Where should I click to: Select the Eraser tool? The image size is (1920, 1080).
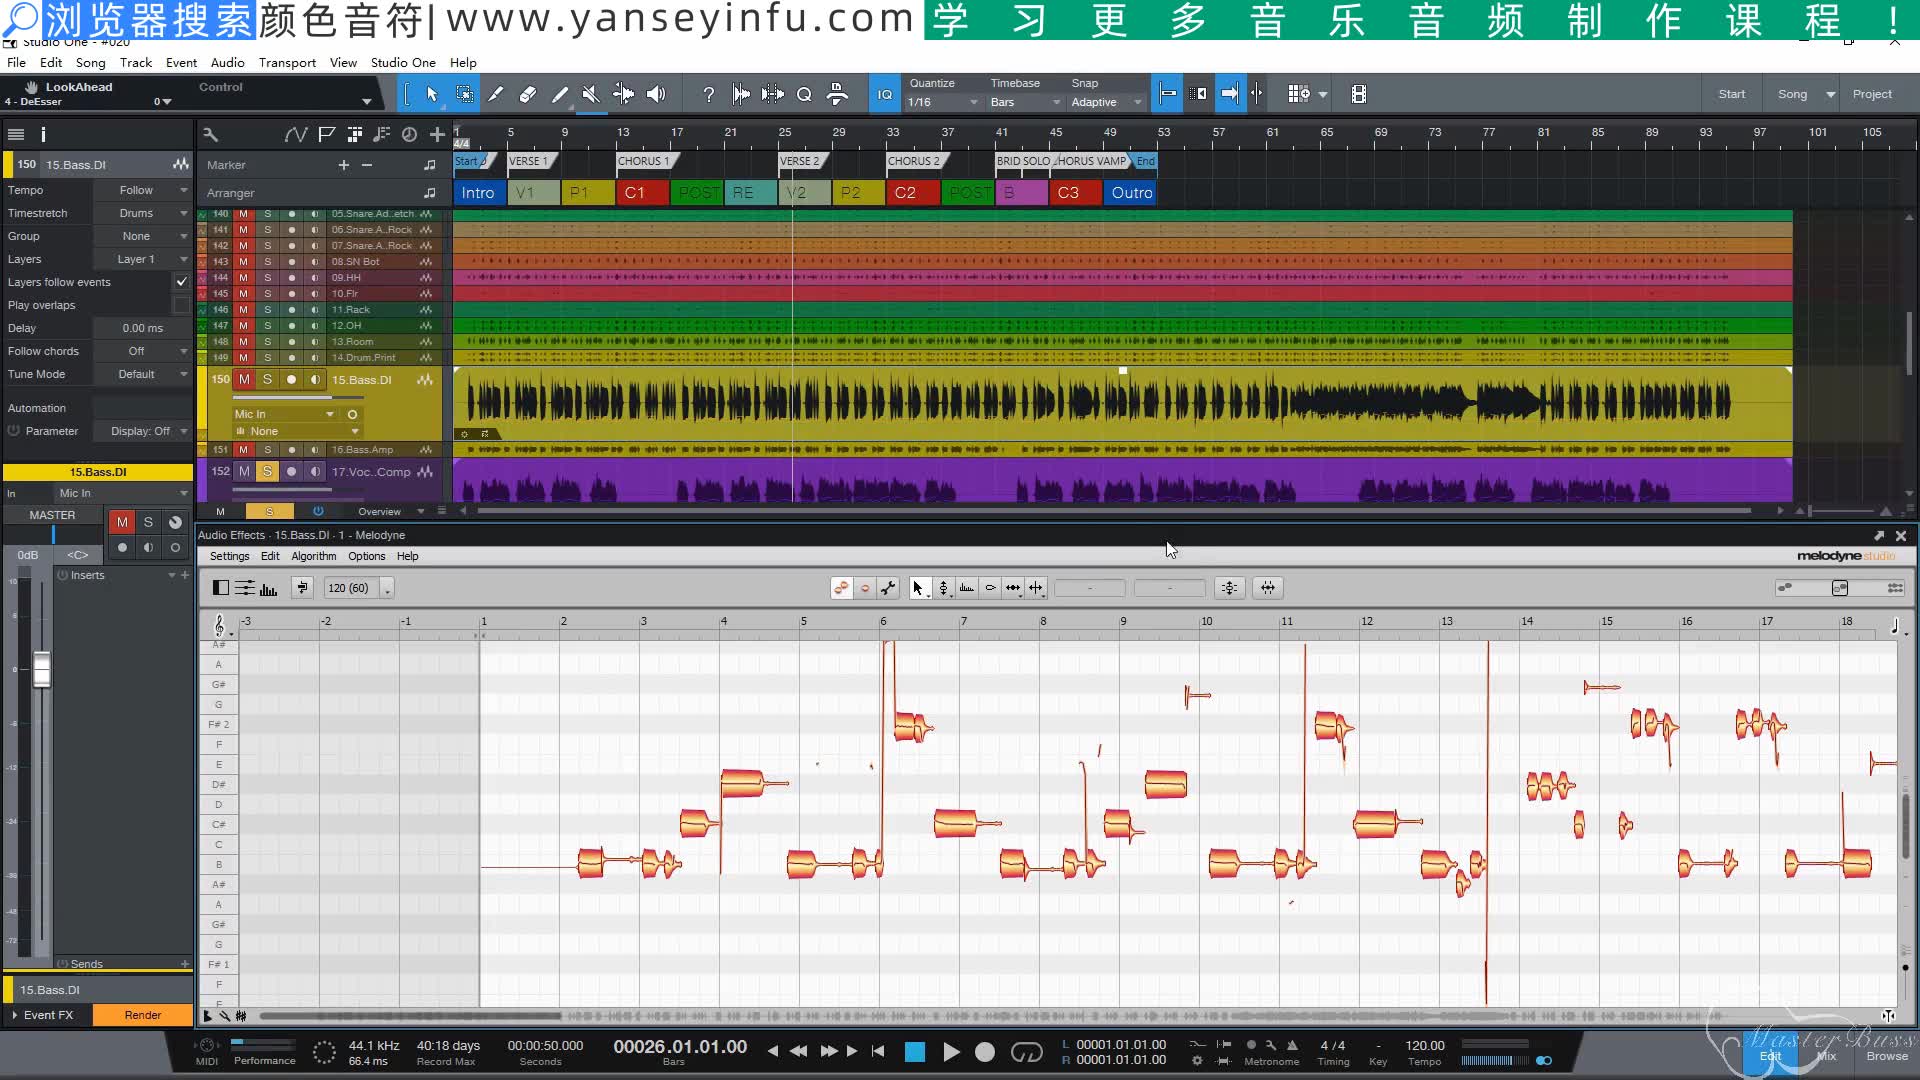(x=528, y=94)
